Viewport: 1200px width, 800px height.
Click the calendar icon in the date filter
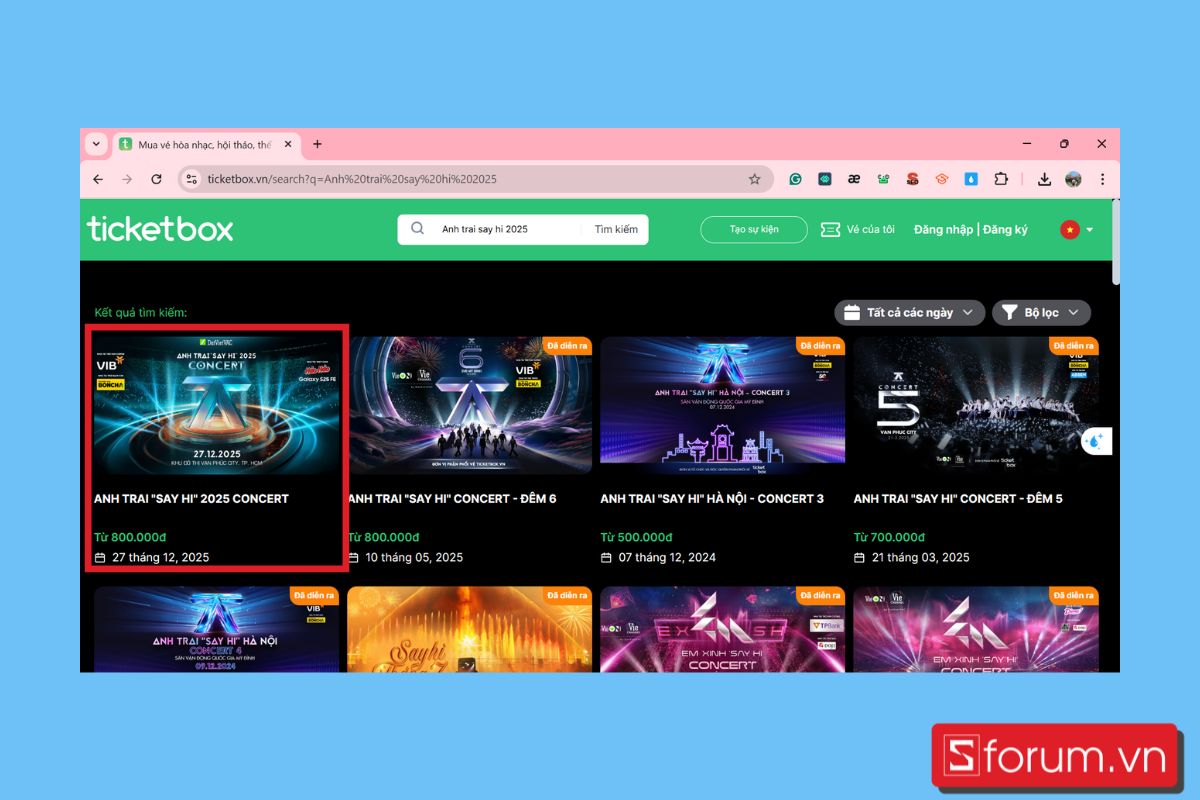pos(852,313)
